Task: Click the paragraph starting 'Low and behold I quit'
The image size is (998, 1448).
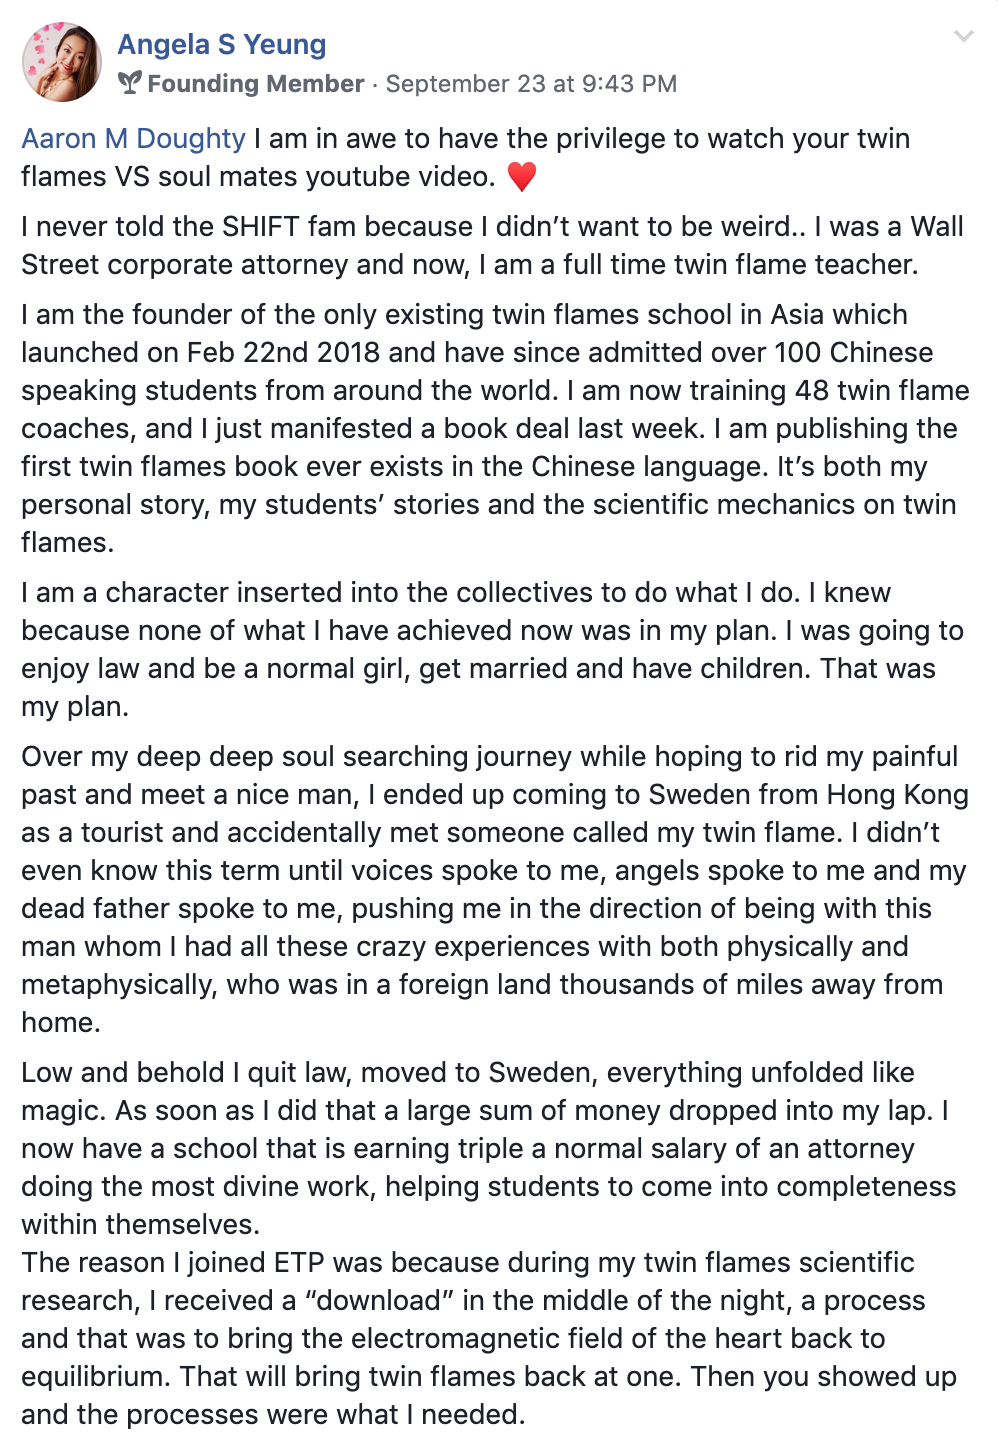Action: click(489, 1148)
